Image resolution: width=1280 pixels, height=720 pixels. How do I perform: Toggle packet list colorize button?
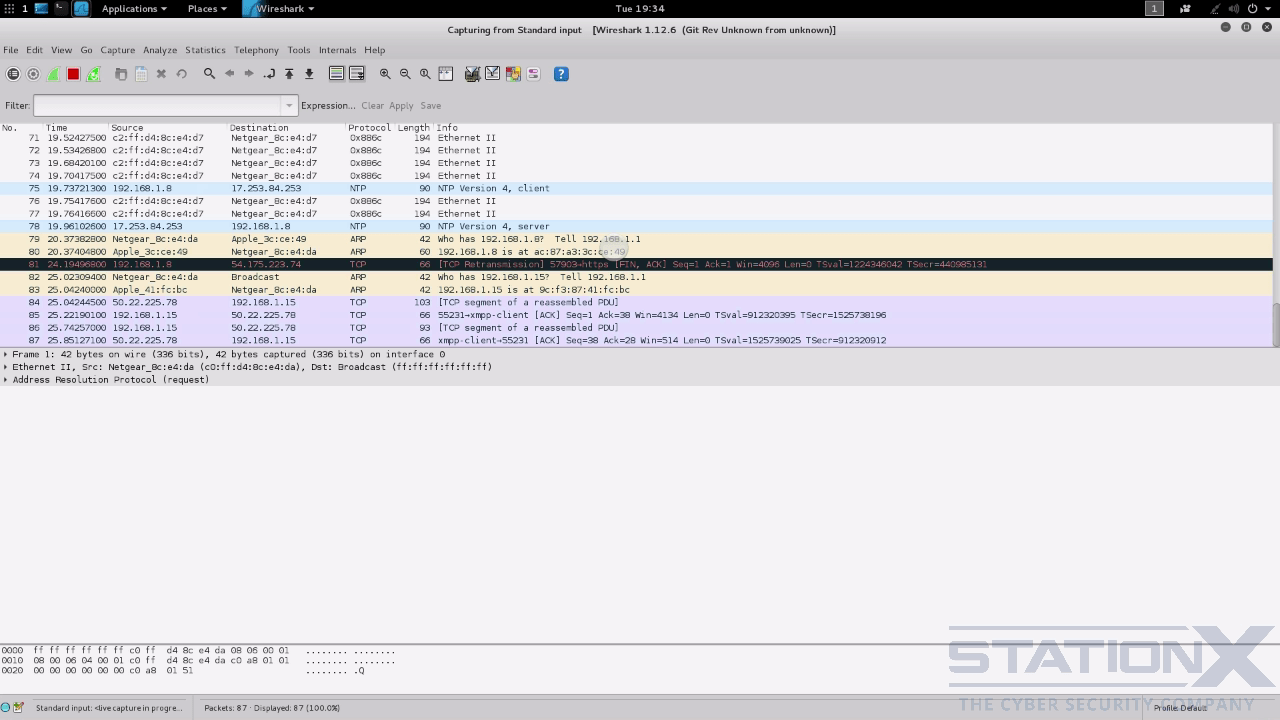(337, 74)
